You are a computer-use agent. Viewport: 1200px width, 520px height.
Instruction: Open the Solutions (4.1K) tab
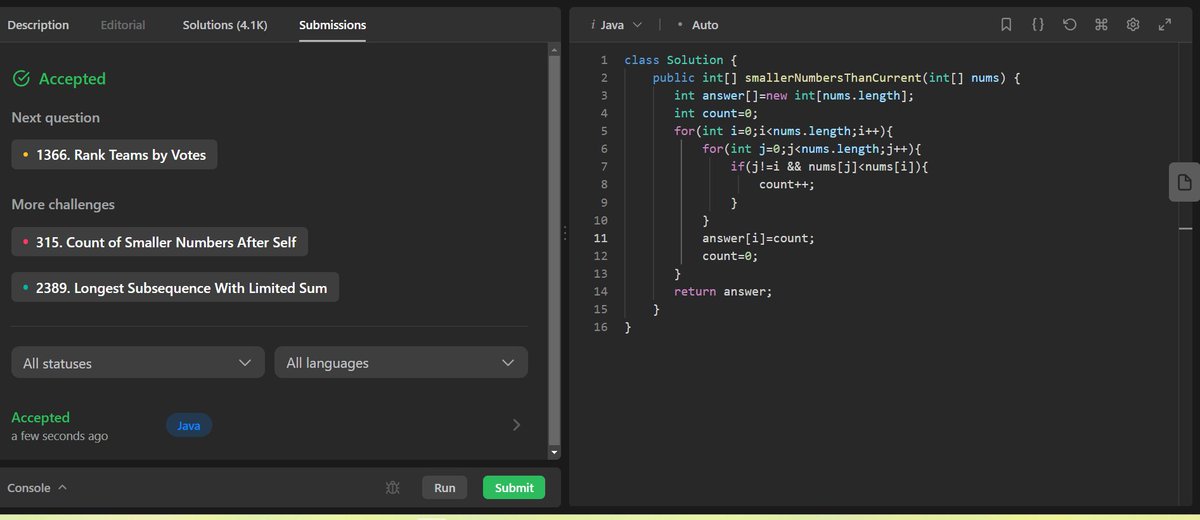tap(224, 25)
